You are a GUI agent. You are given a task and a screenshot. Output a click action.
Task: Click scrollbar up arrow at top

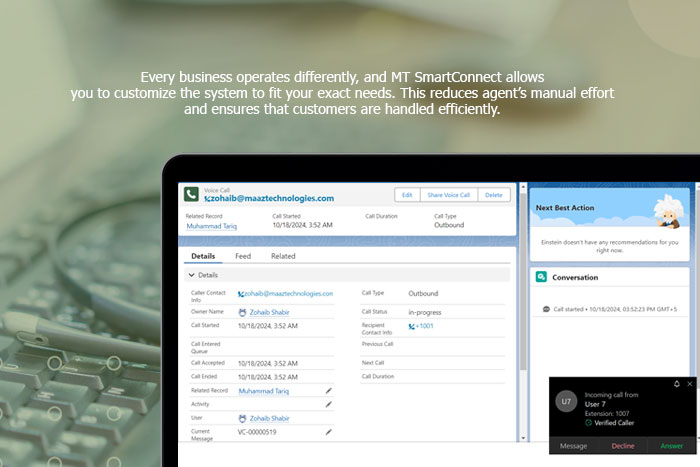[x=523, y=187]
